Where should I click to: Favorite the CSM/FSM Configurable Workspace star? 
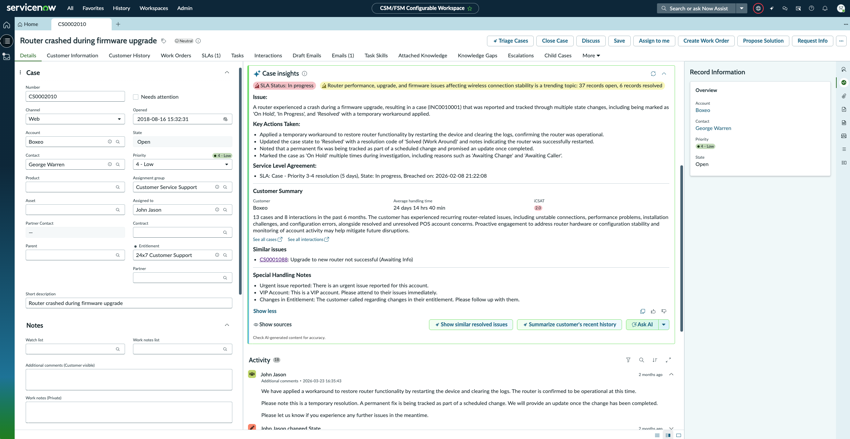click(469, 9)
